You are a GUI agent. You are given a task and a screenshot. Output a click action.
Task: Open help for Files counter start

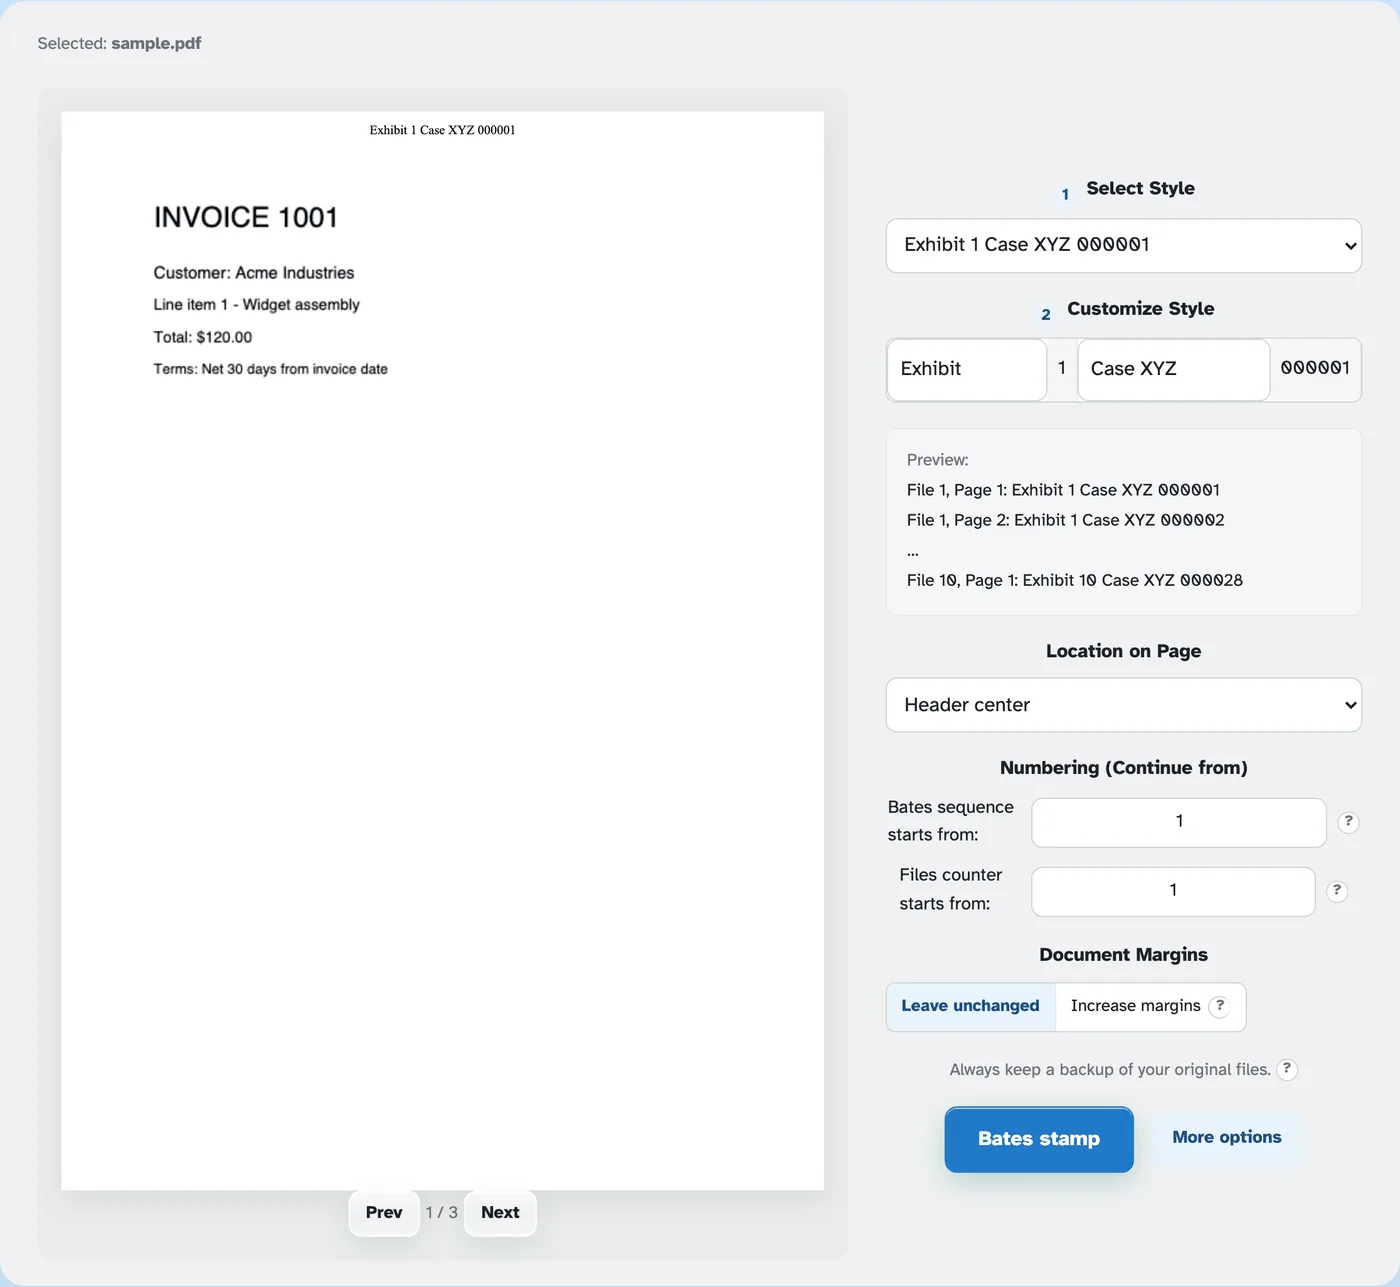pyautogui.click(x=1337, y=891)
